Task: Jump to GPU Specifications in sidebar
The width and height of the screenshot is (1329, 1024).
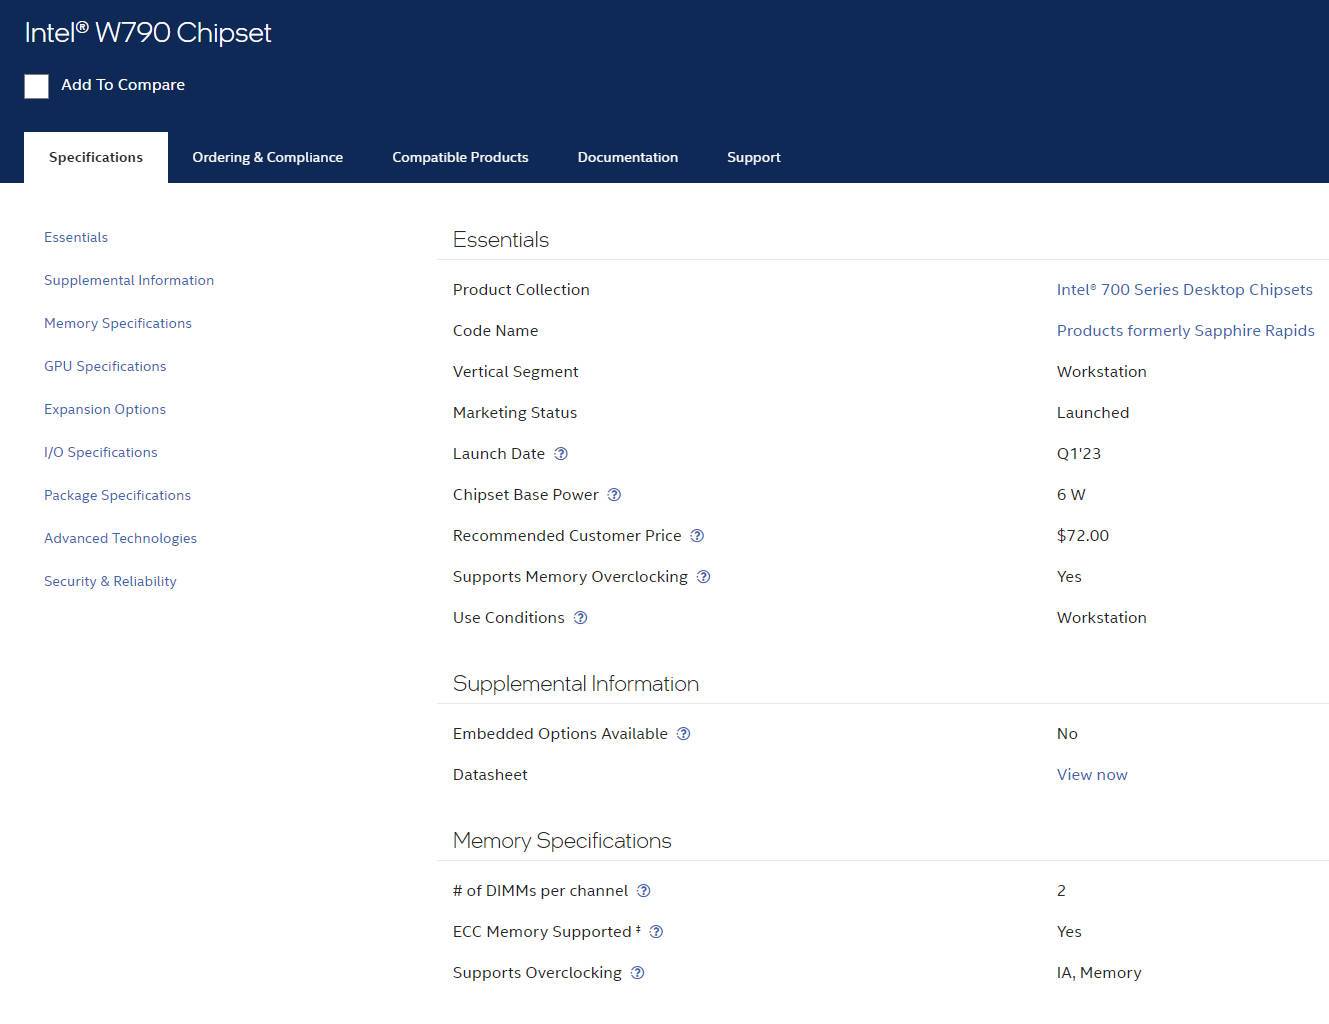Action: 105,366
